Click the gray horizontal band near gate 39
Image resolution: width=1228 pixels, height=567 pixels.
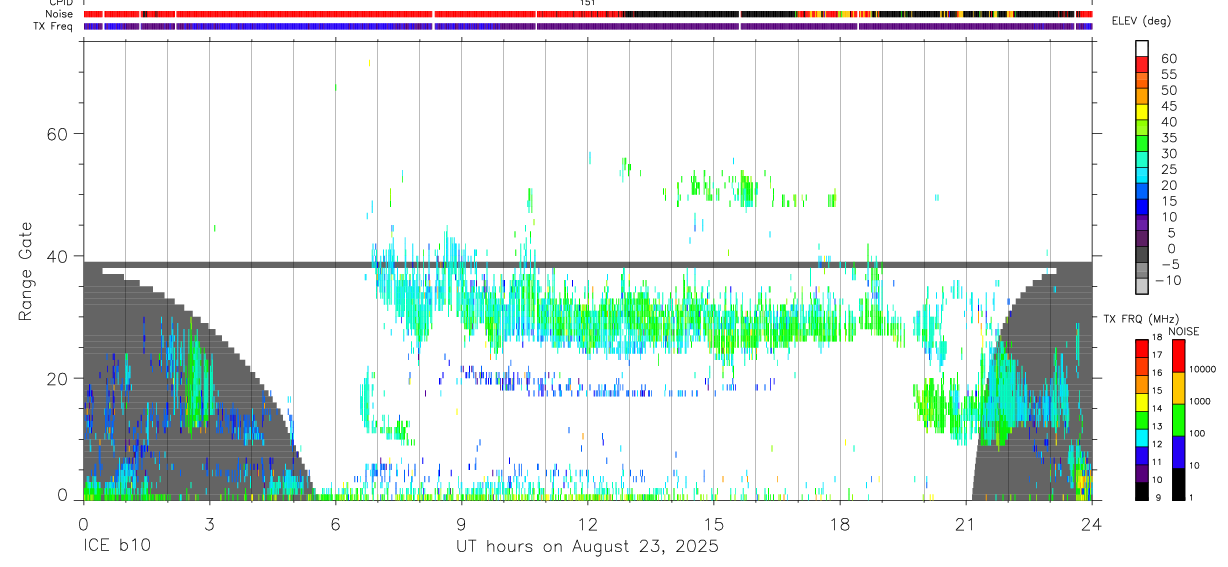[x=587, y=265]
